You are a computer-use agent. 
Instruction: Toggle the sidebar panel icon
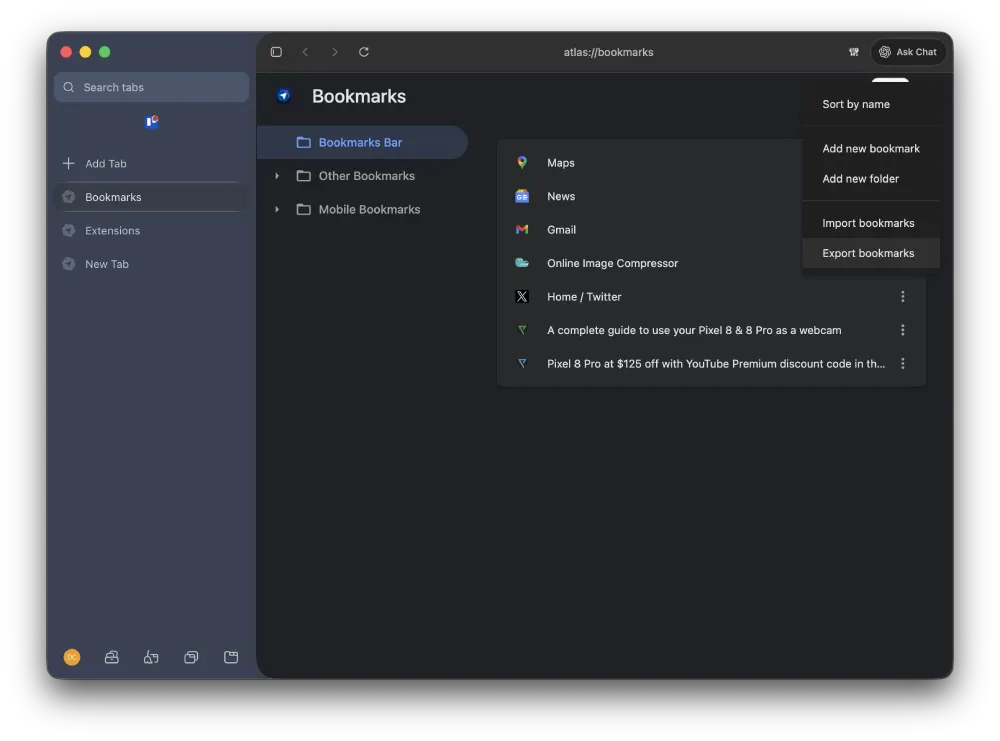click(x=276, y=52)
